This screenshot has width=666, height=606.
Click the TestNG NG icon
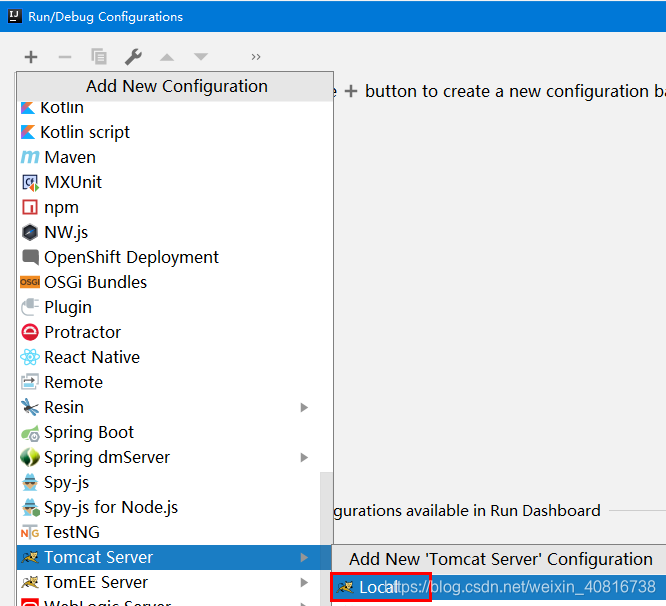[x=30, y=533]
